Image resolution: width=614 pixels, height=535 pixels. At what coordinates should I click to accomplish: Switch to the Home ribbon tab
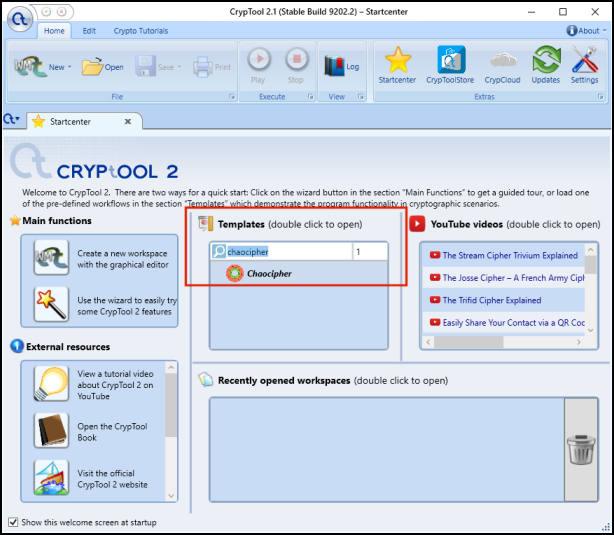coord(54,31)
